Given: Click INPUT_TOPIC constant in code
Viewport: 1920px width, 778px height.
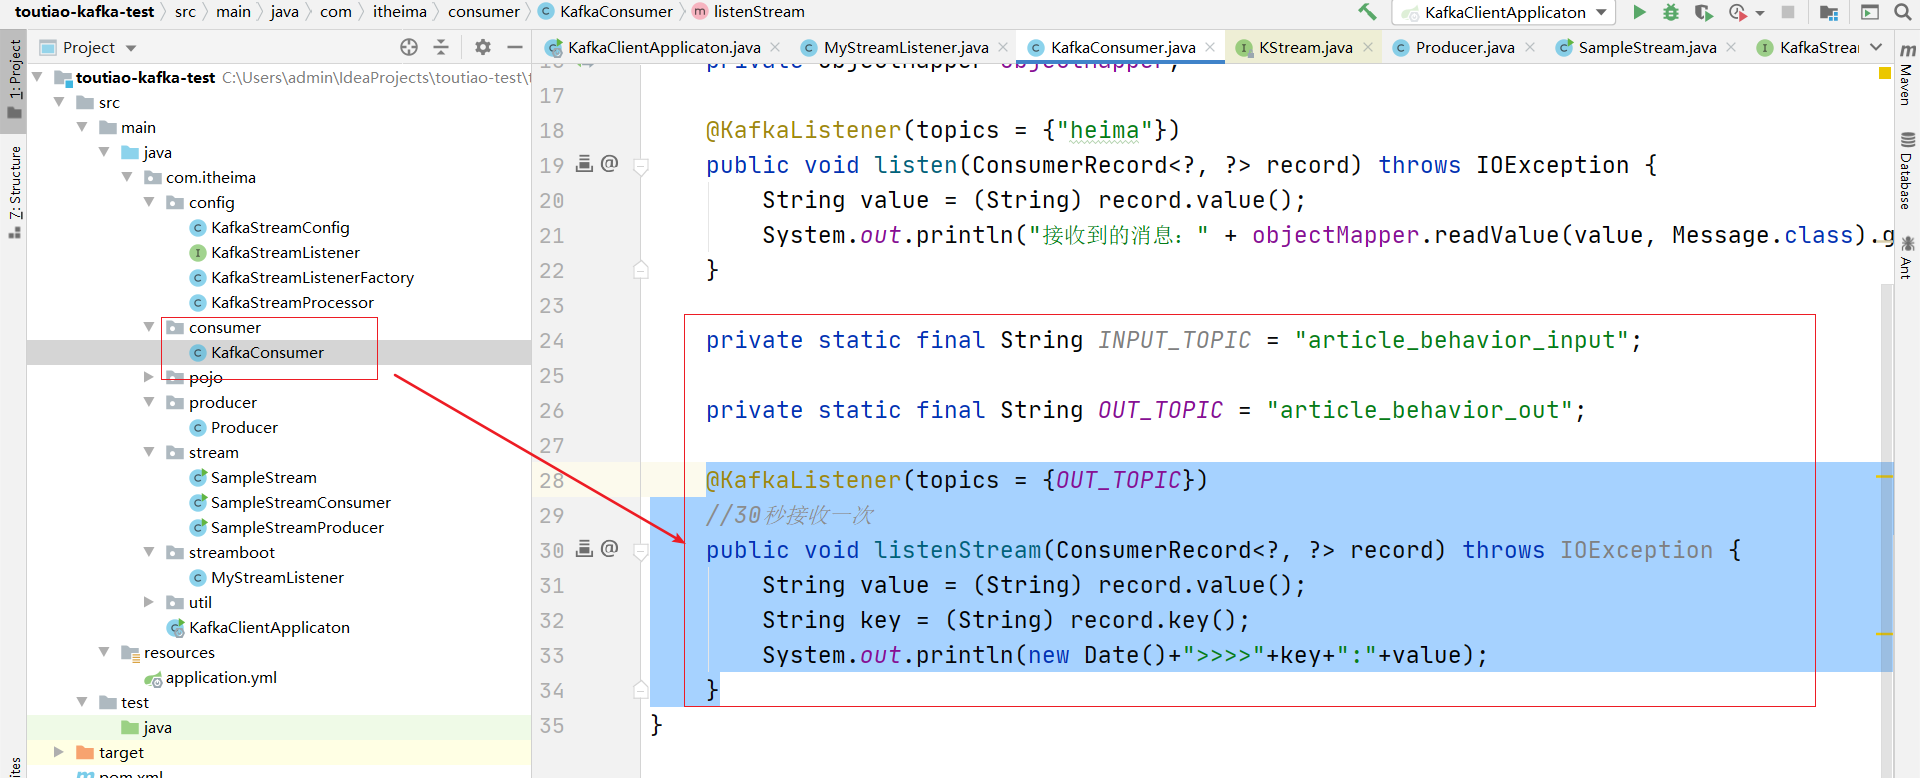Looking at the screenshot, I should pyautogui.click(x=1174, y=340).
